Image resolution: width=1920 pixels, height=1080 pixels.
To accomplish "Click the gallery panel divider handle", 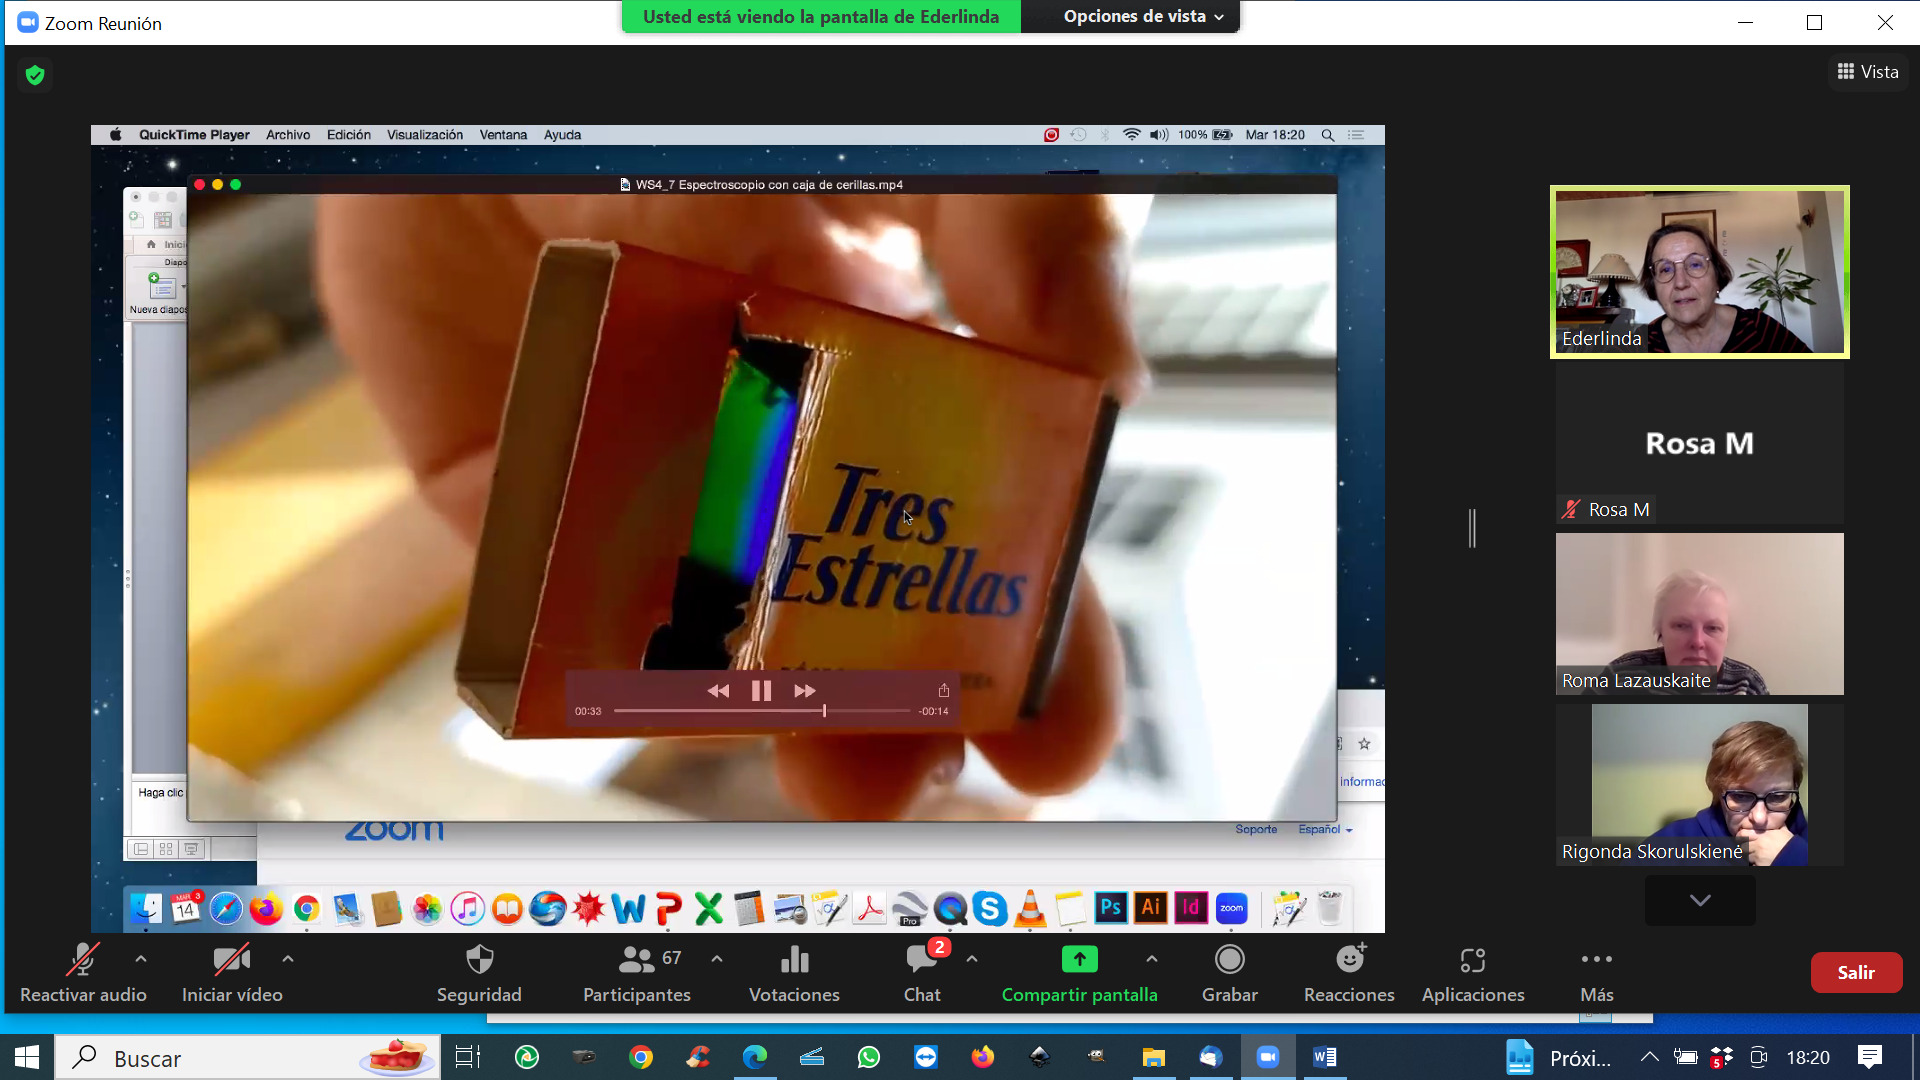I will coord(1472,528).
